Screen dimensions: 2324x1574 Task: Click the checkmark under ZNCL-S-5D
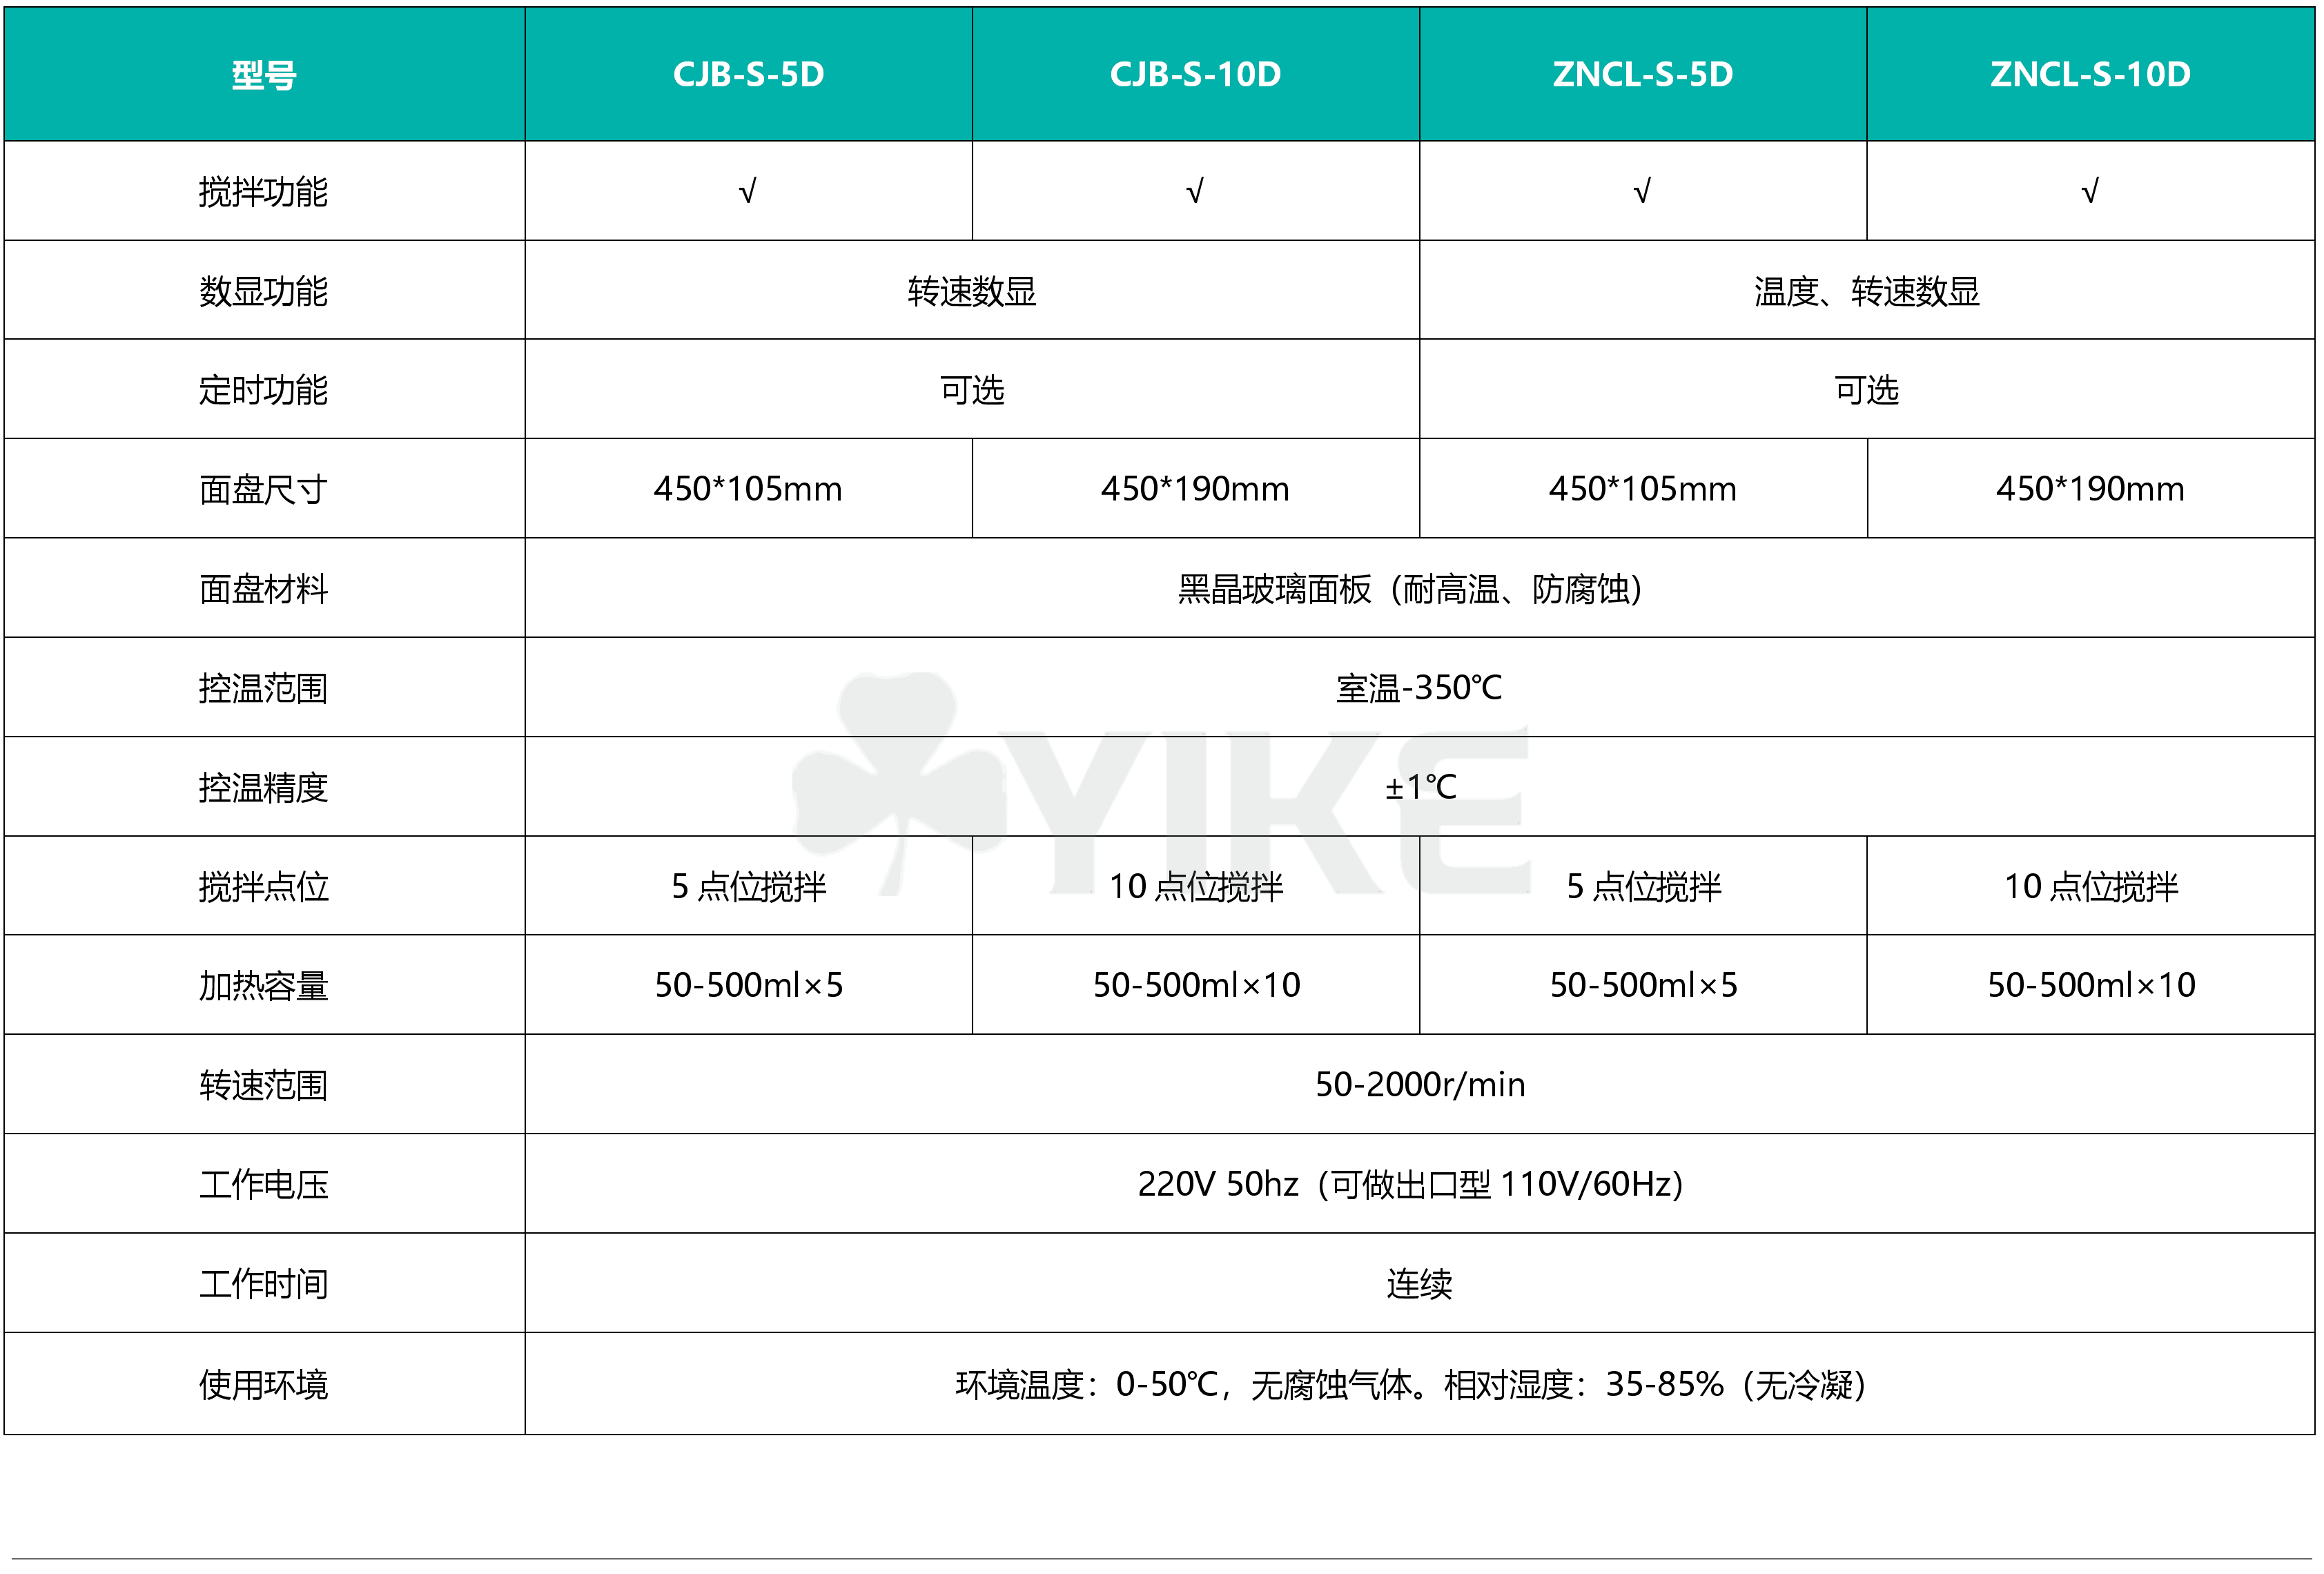1642,190
